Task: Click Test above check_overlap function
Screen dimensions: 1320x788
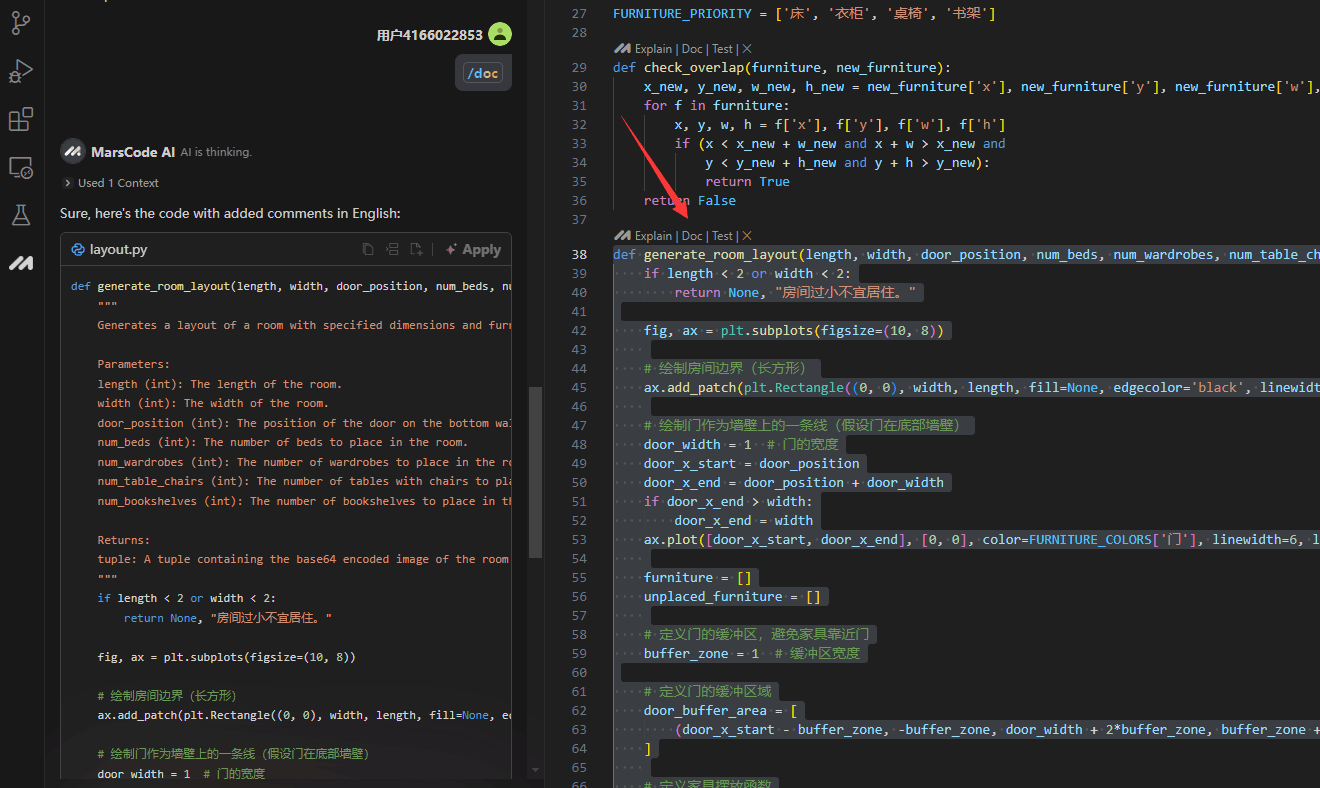Action: point(722,48)
